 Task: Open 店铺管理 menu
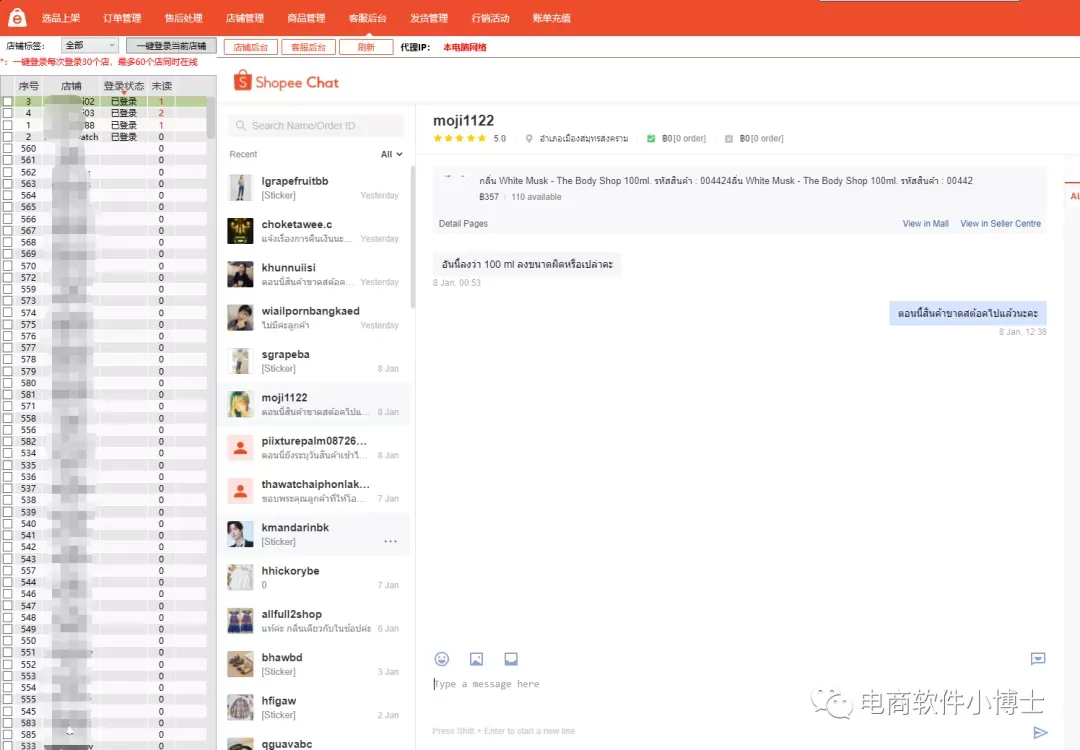pos(245,18)
